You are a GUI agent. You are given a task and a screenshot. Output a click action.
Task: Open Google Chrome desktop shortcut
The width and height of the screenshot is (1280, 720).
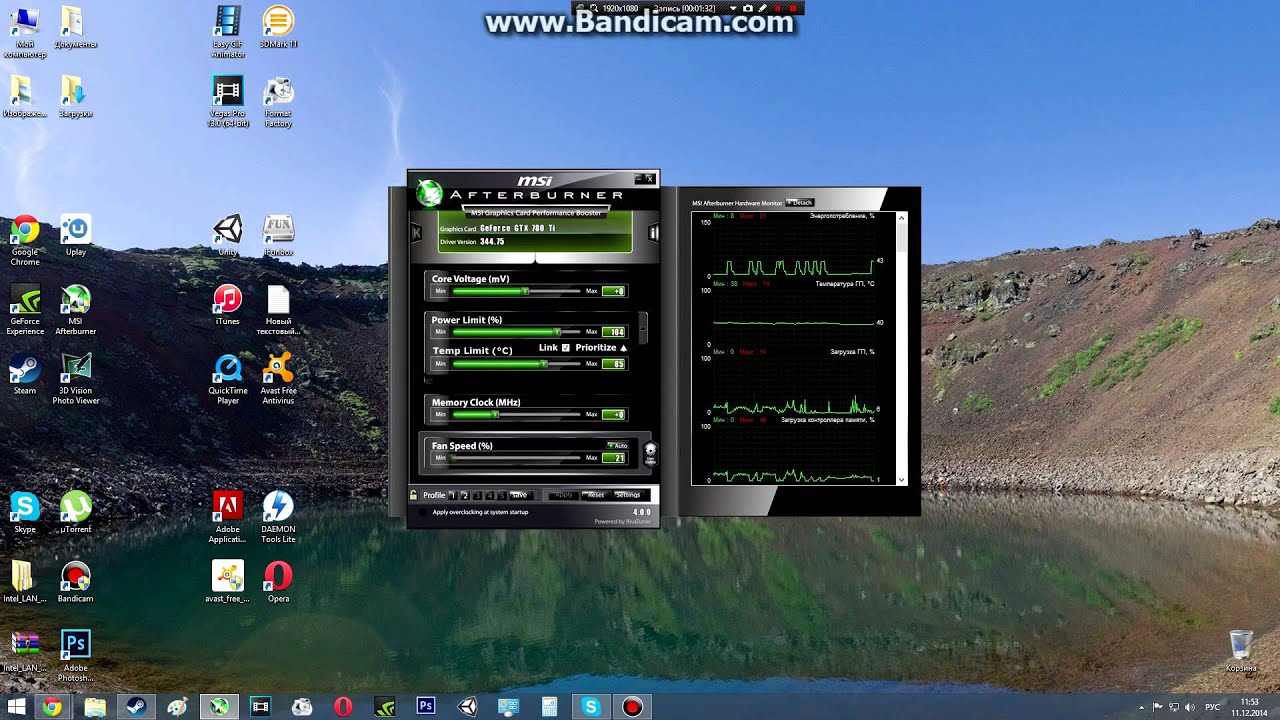[25, 240]
